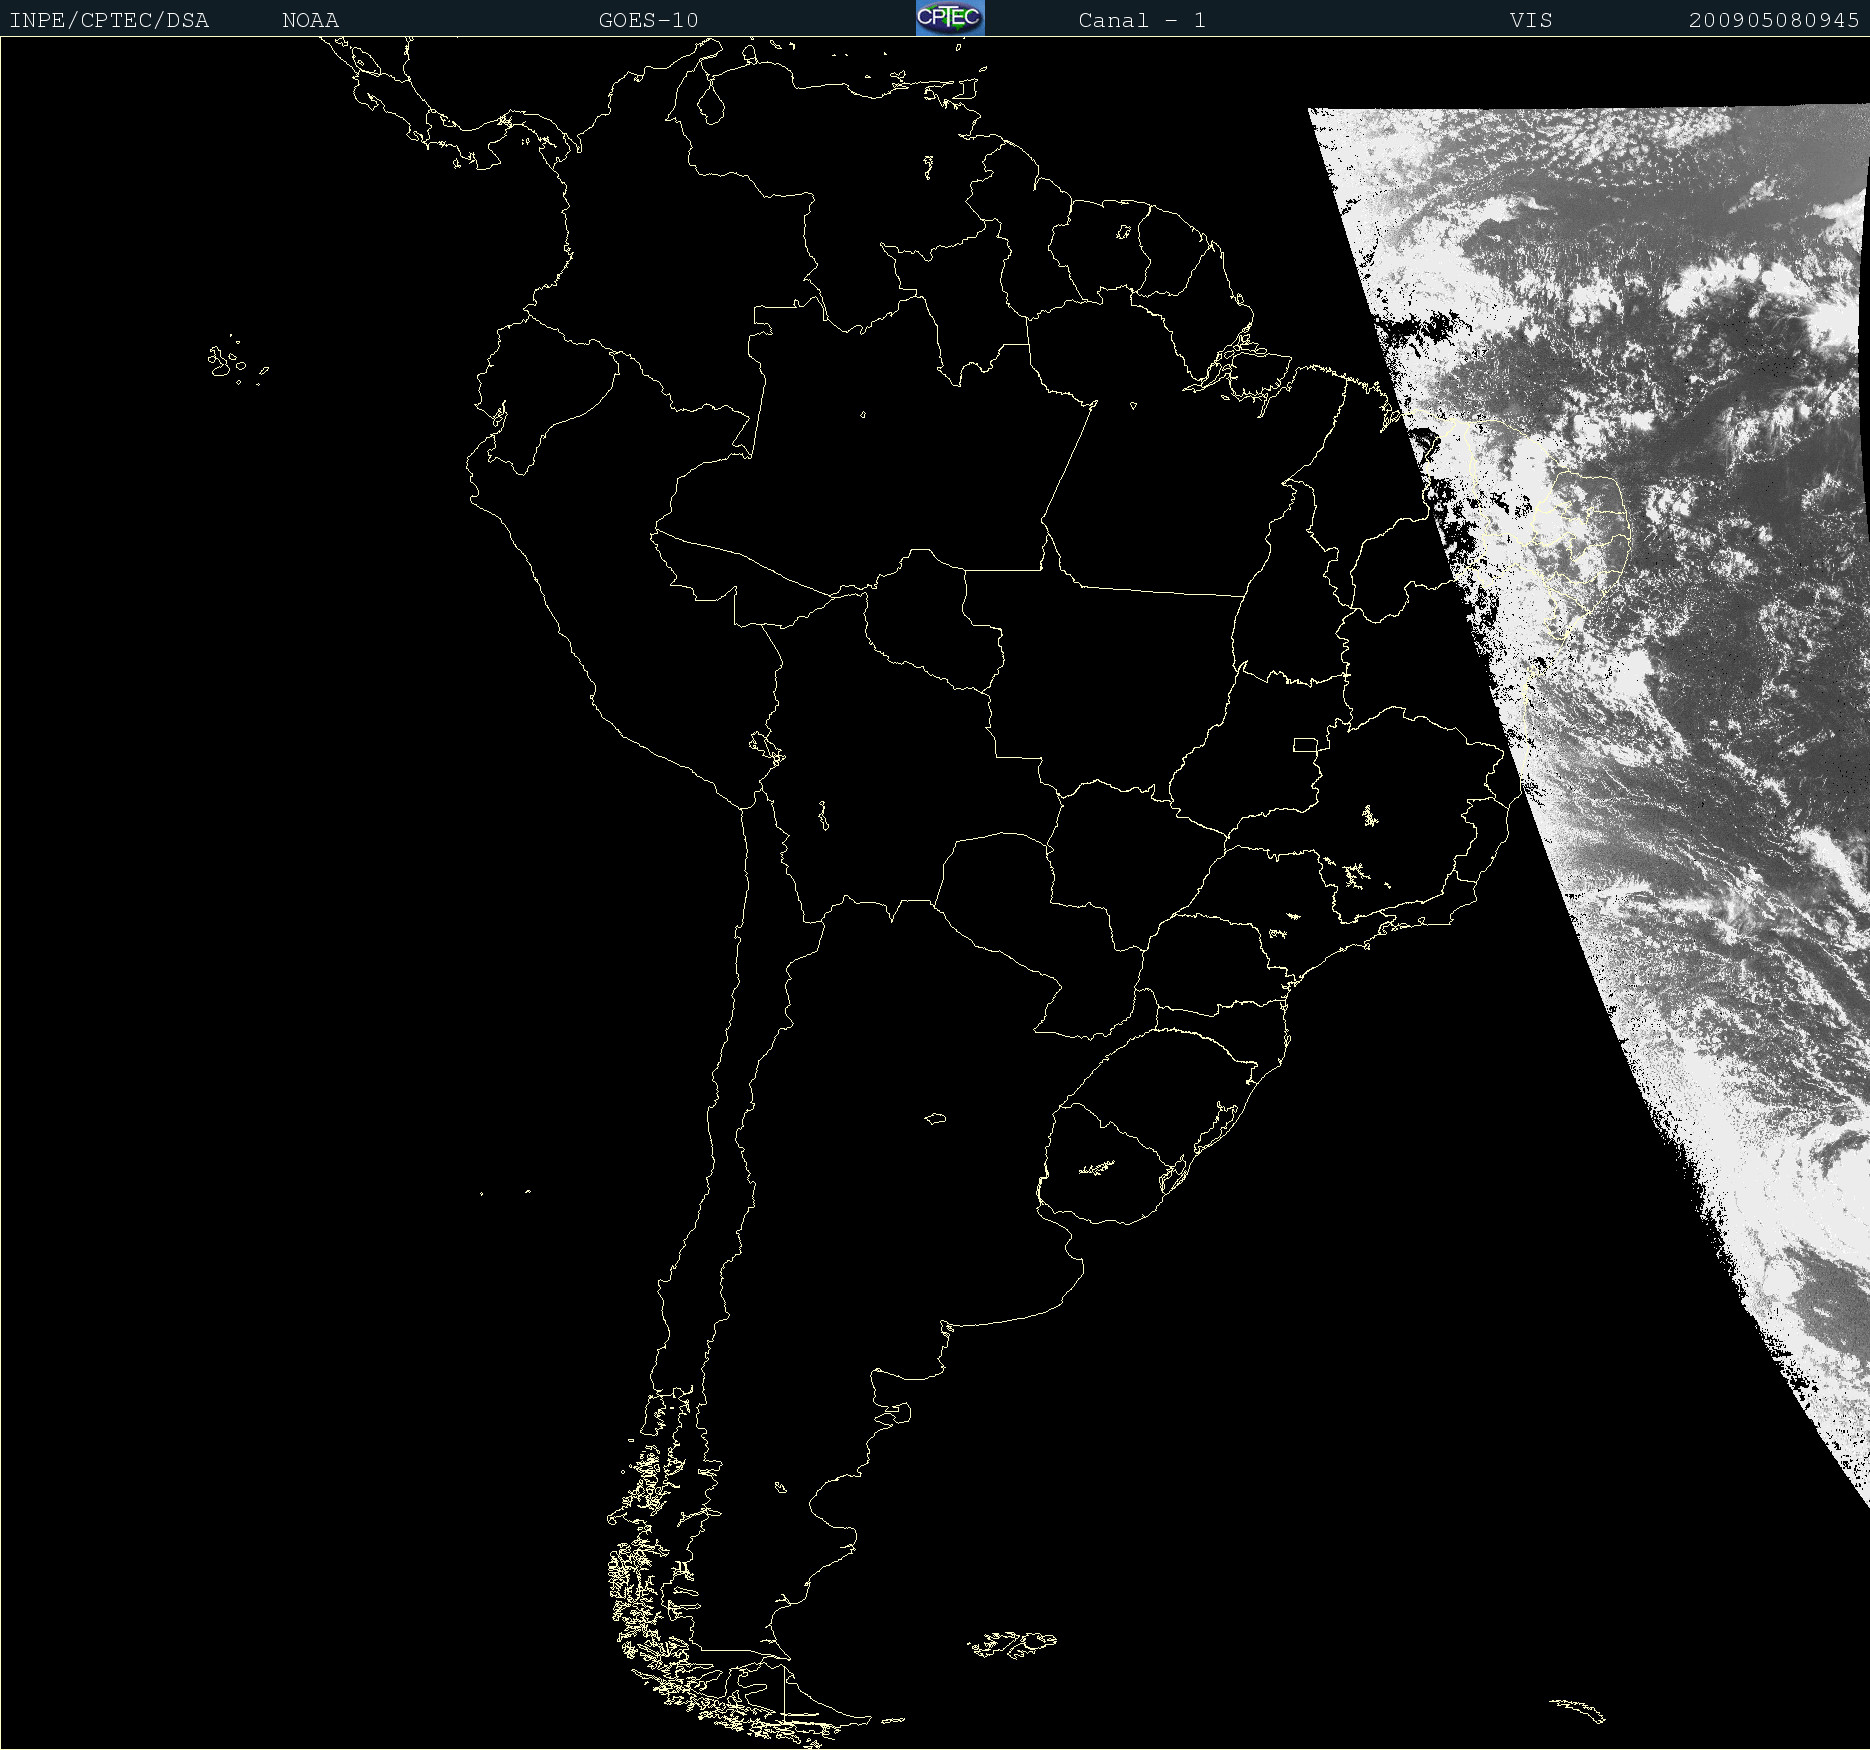Click the VIS label in the header
This screenshot has width=1870, height=1750.
[x=1531, y=20]
